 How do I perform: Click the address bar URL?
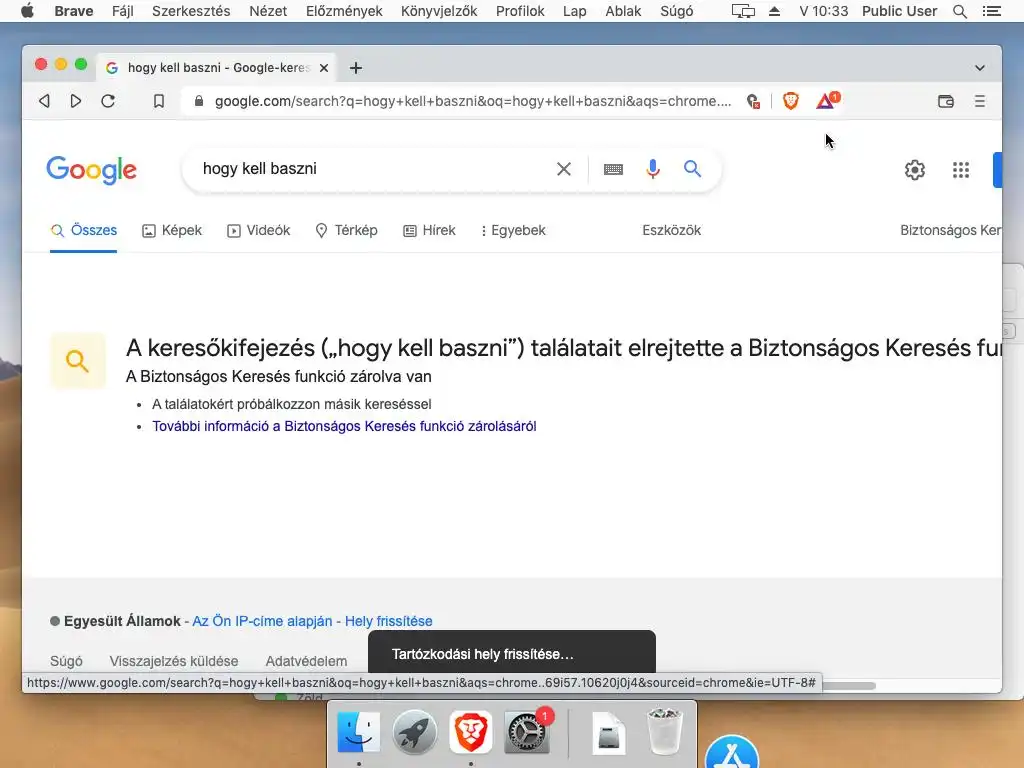point(473,101)
